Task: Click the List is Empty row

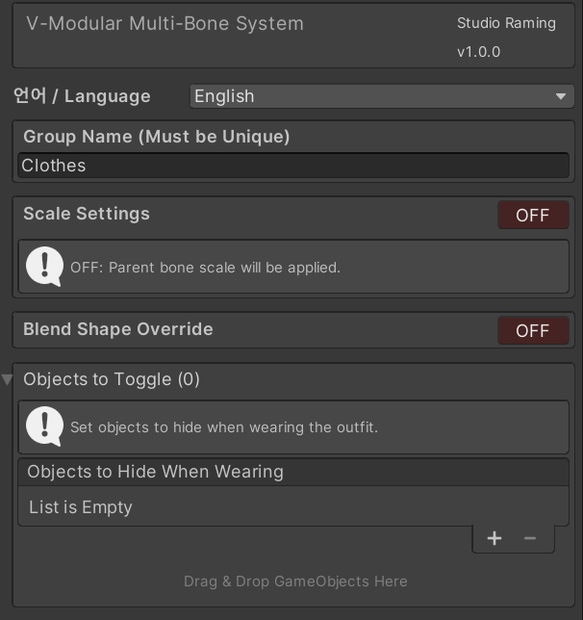Action: coord(293,507)
